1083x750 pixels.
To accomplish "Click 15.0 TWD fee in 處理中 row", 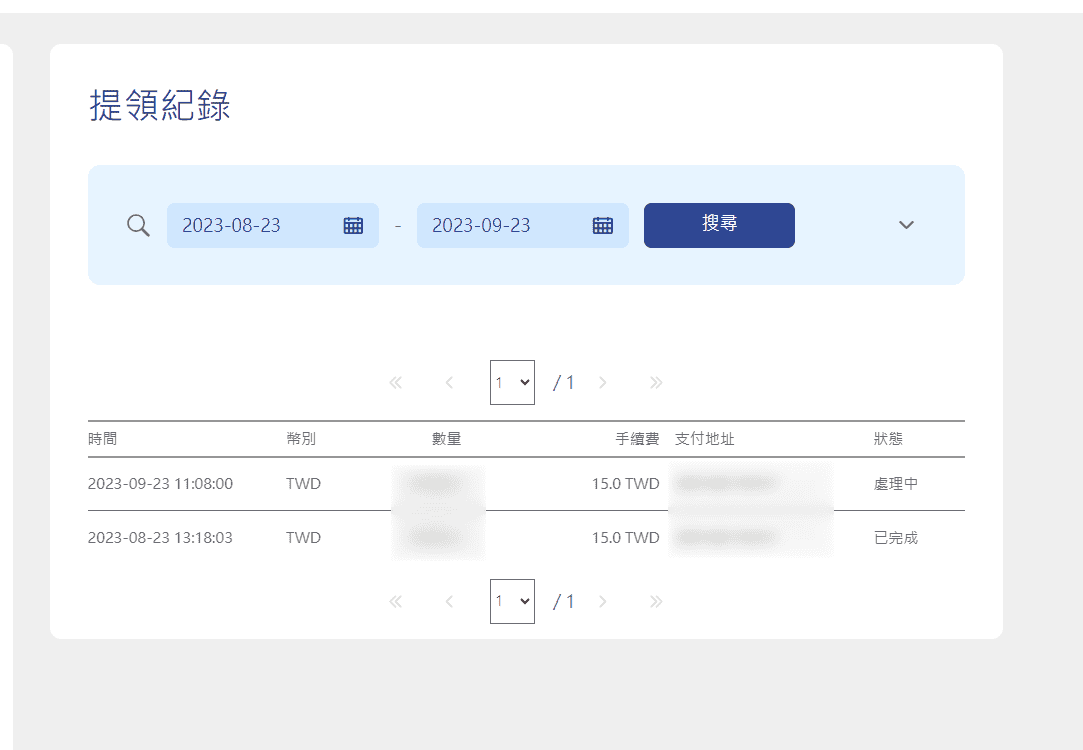I will click(625, 483).
